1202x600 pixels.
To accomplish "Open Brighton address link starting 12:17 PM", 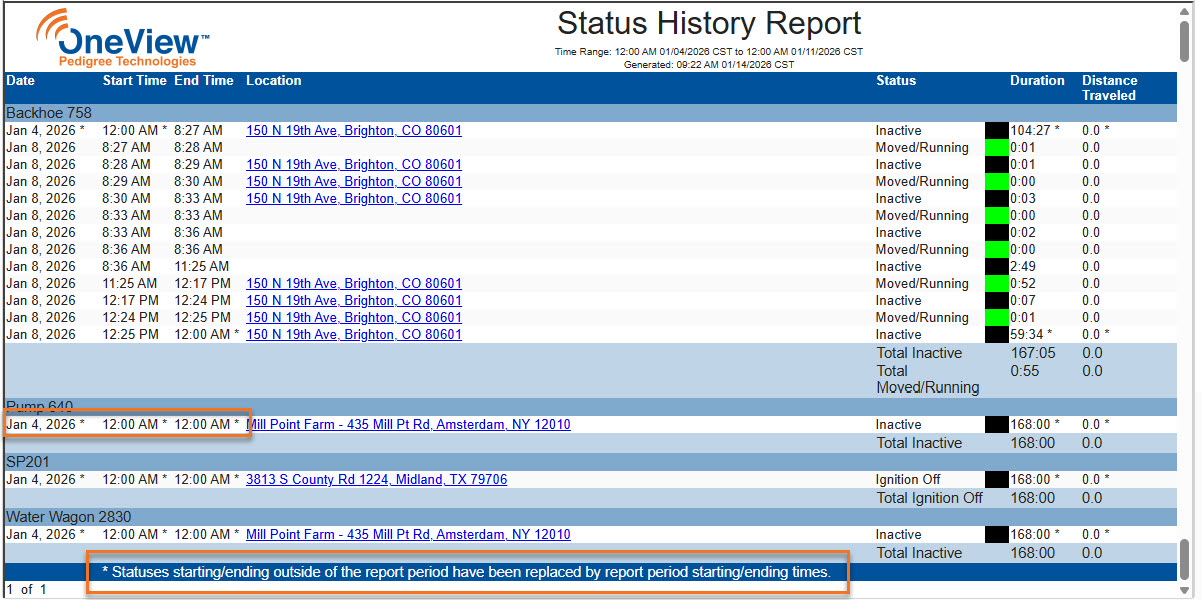I will click(x=354, y=301).
